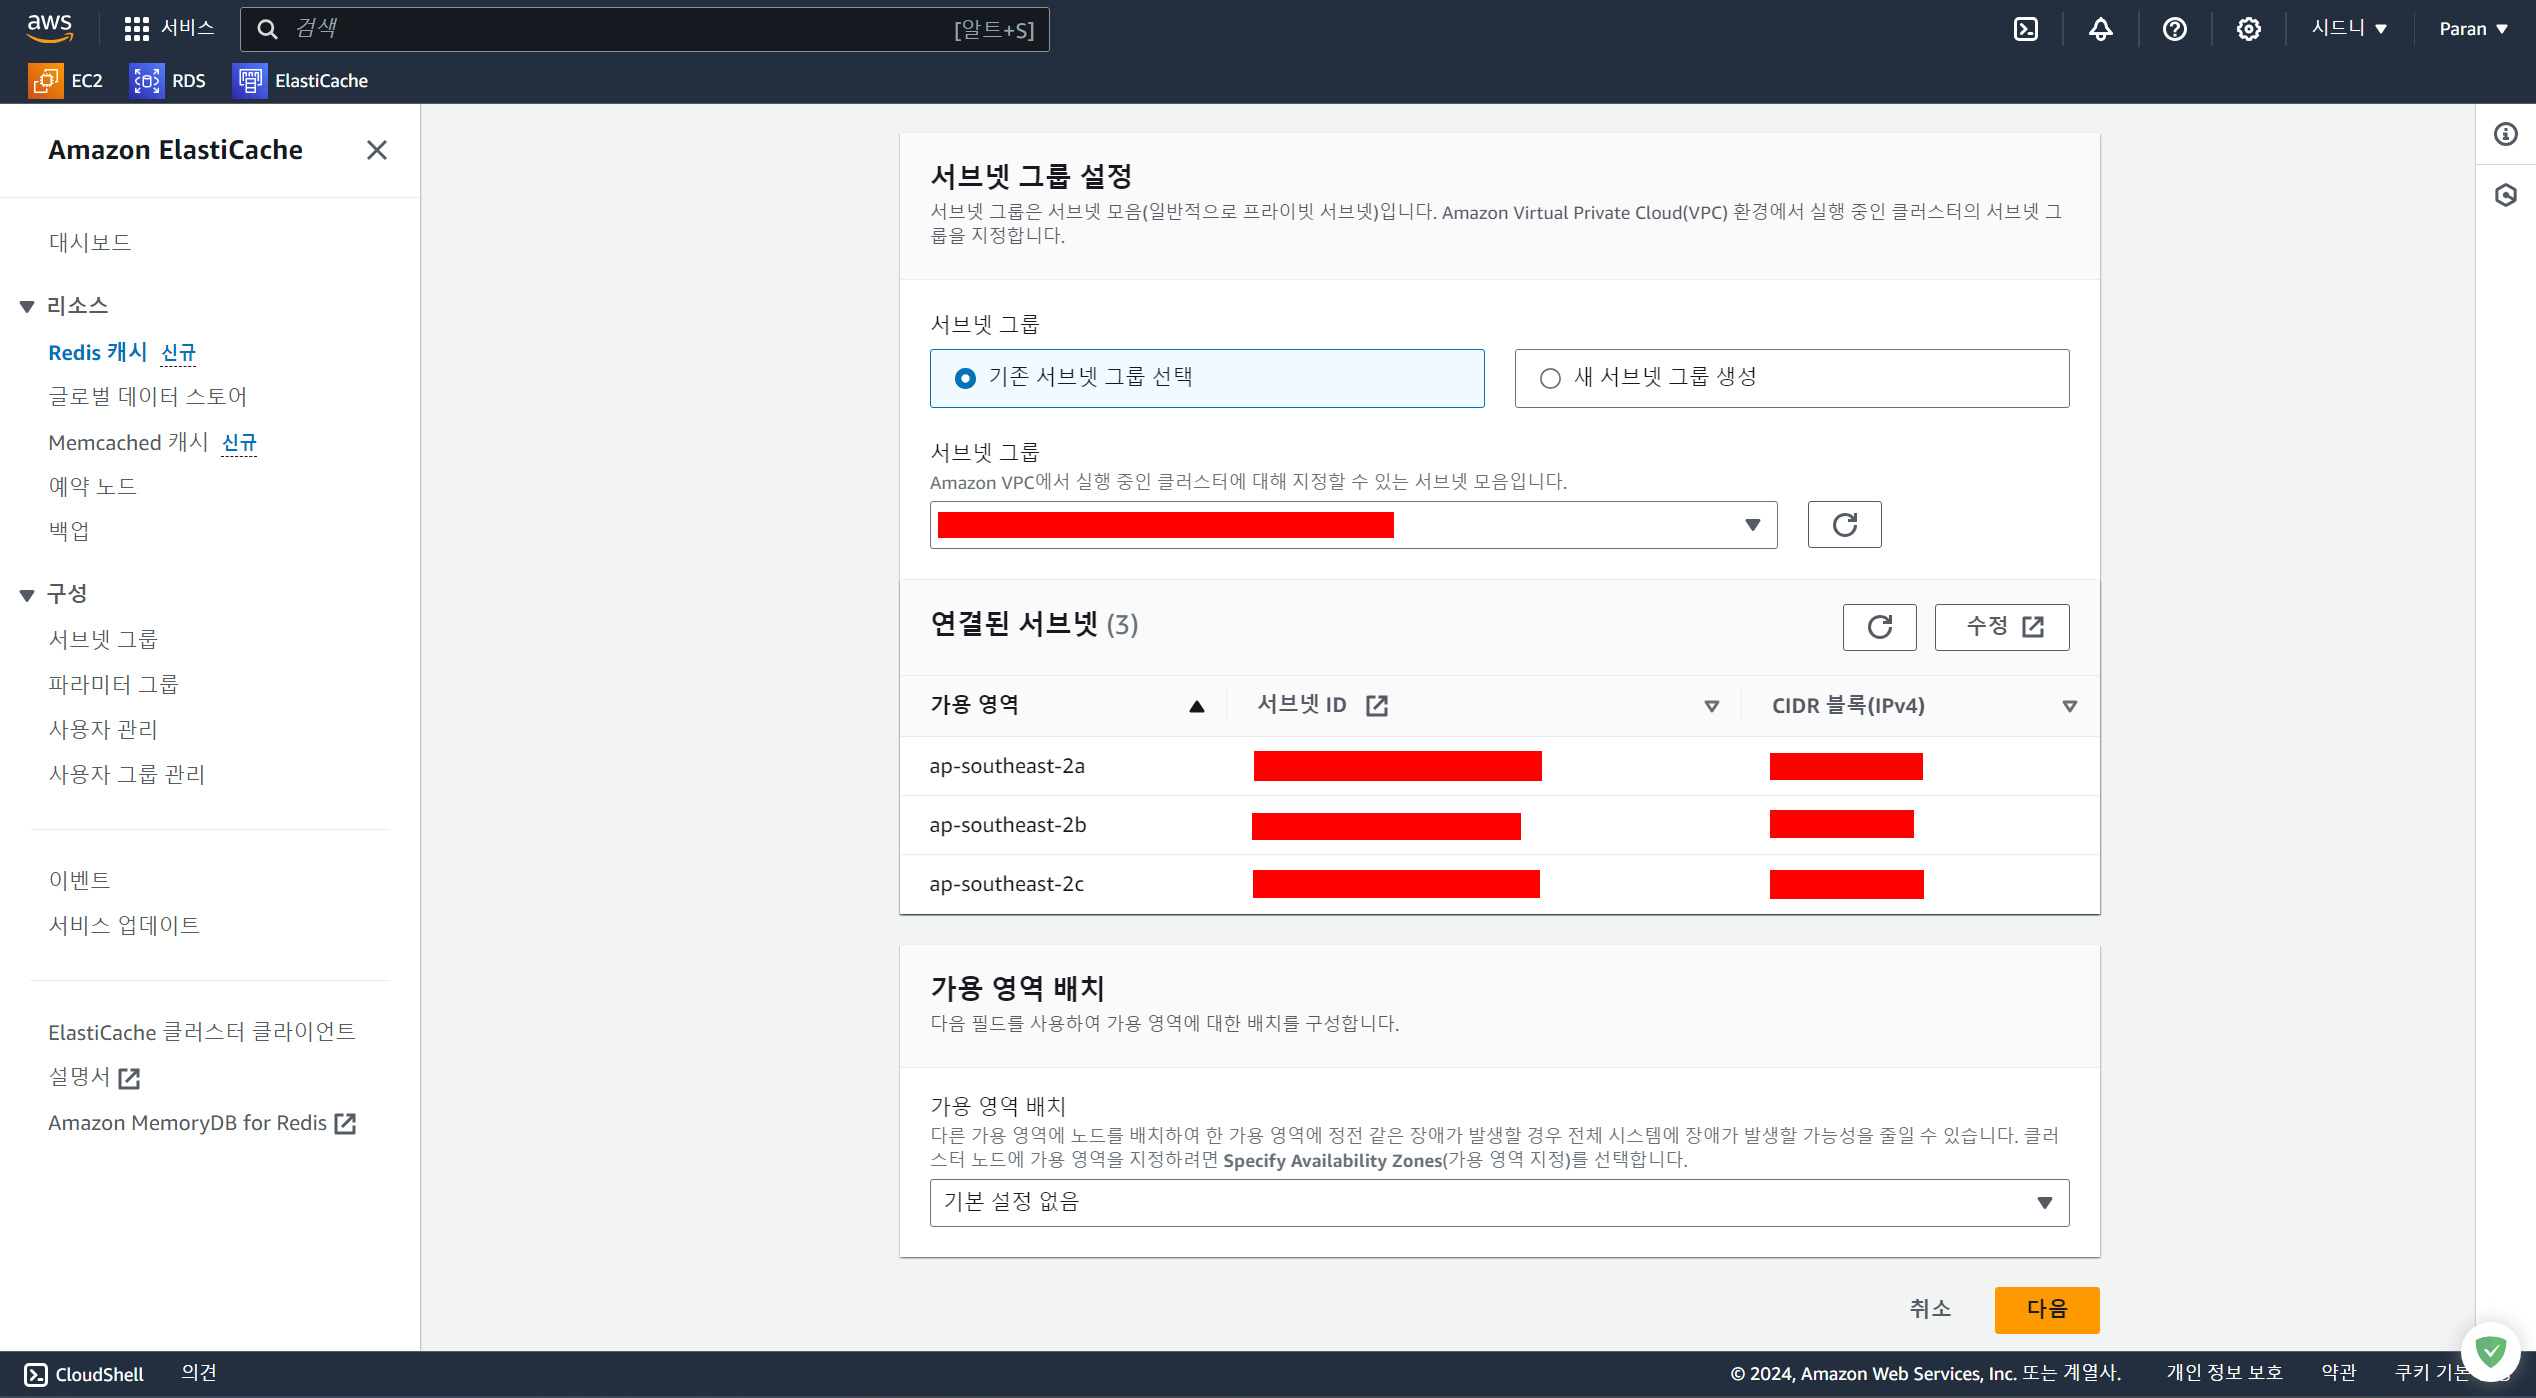Open the notifications bell

pyautogui.click(x=2100, y=29)
